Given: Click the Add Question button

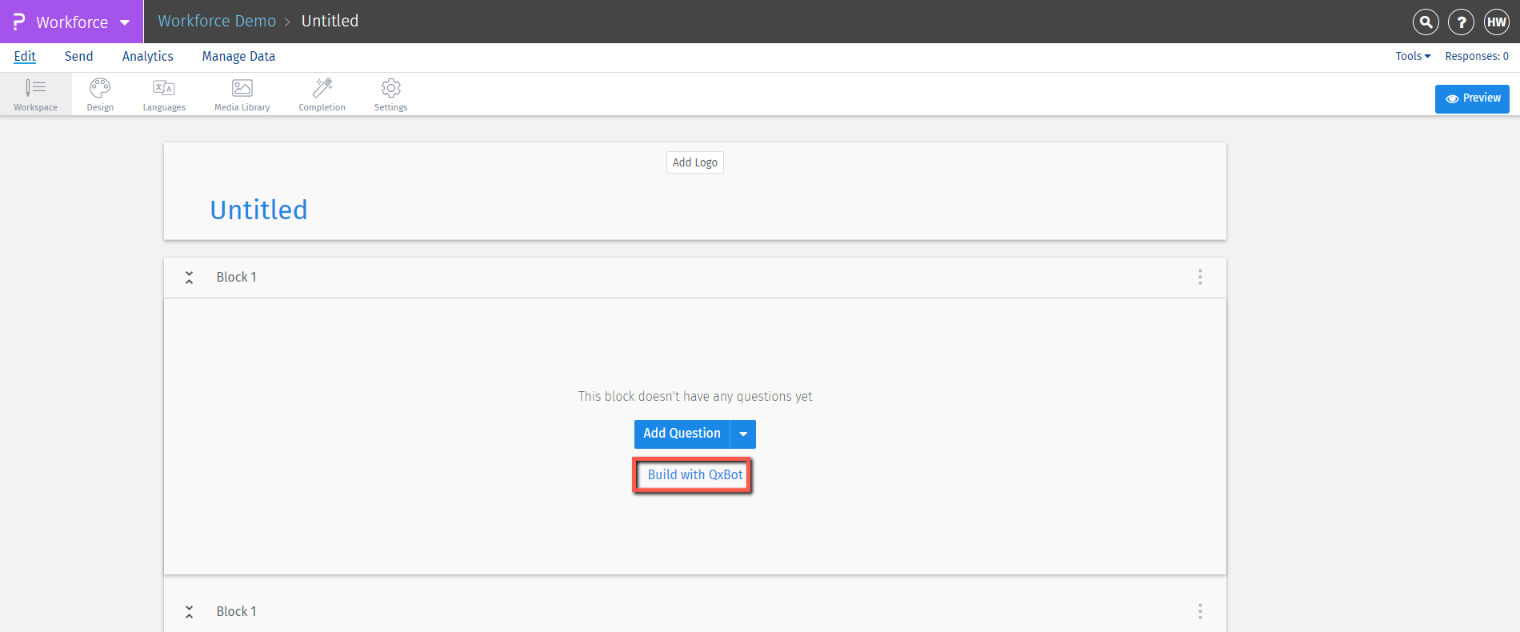Looking at the screenshot, I should 682,434.
